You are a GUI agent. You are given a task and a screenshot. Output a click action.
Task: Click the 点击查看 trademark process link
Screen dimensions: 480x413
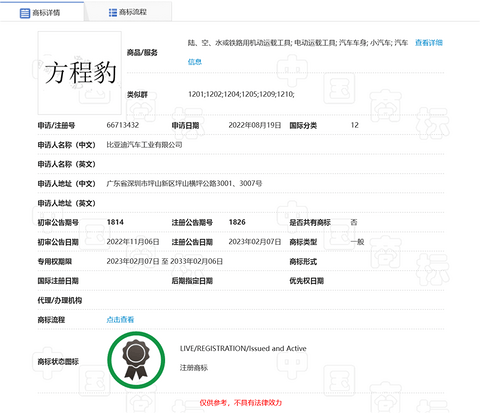[x=120, y=320]
